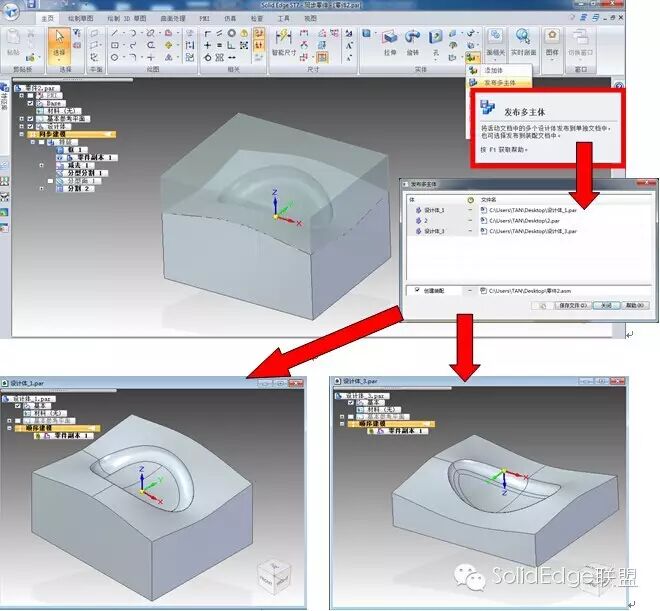Toggle 设计体 checkbox in PathFinder tree
Viewport: 660px width, 611px height.
click(x=30, y=127)
